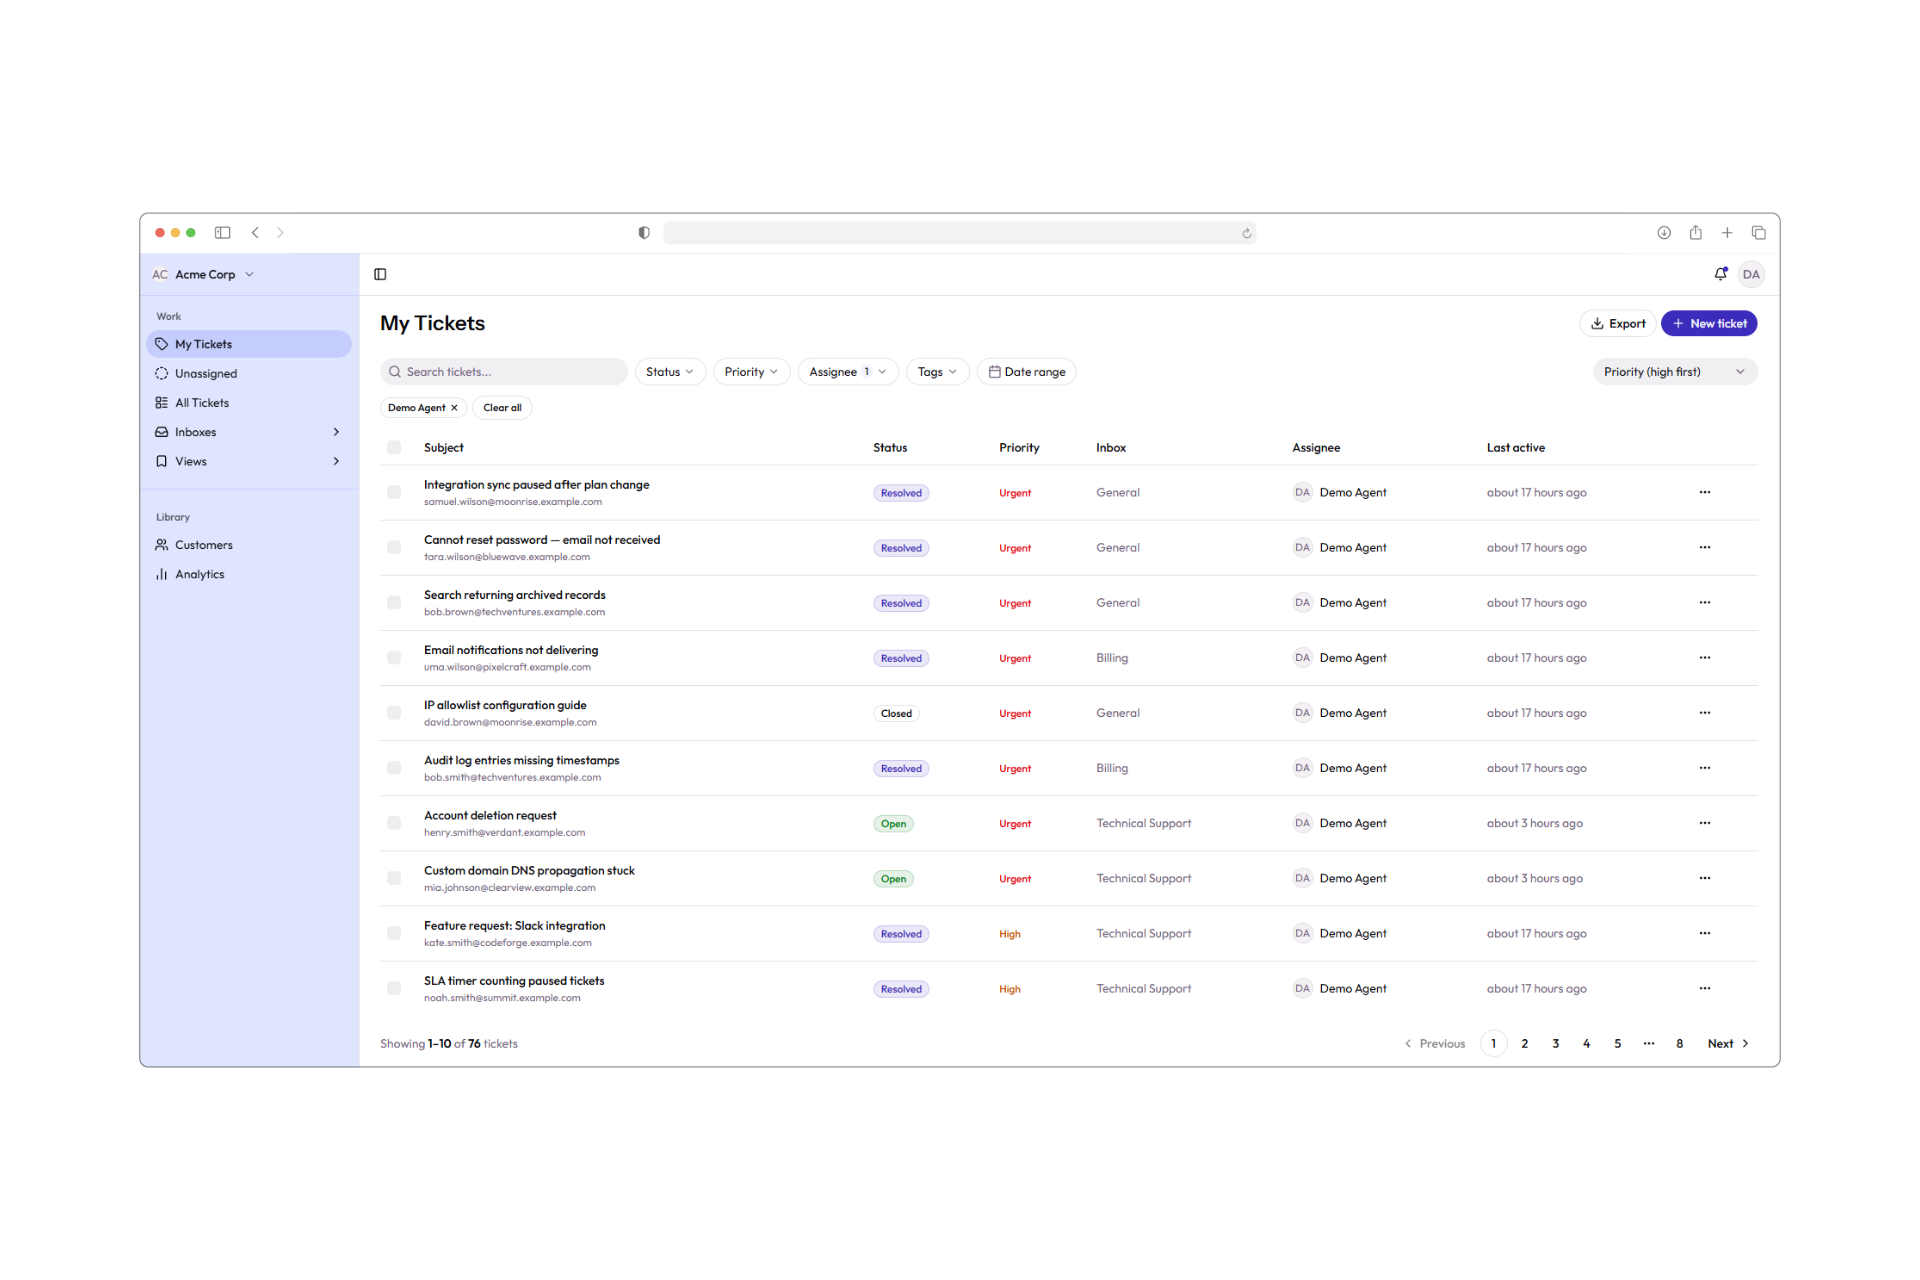Viewport: 1920px width, 1280px height.
Task: Remove the Demo Agent filter chip
Action: pyautogui.click(x=454, y=408)
